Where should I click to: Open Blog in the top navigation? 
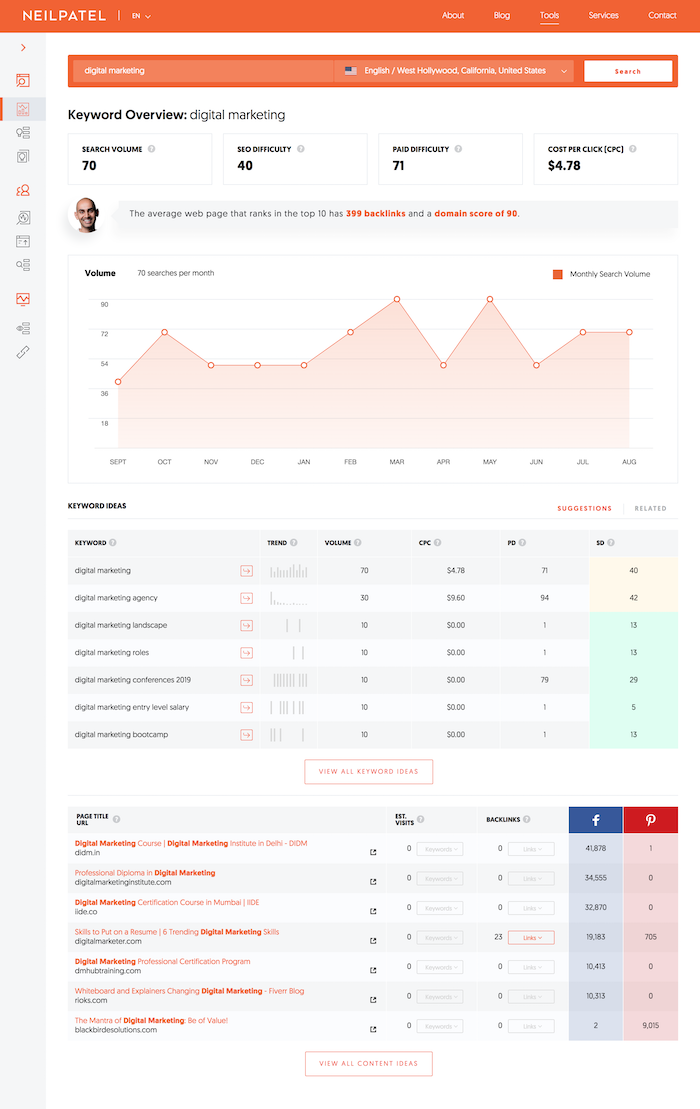501,16
